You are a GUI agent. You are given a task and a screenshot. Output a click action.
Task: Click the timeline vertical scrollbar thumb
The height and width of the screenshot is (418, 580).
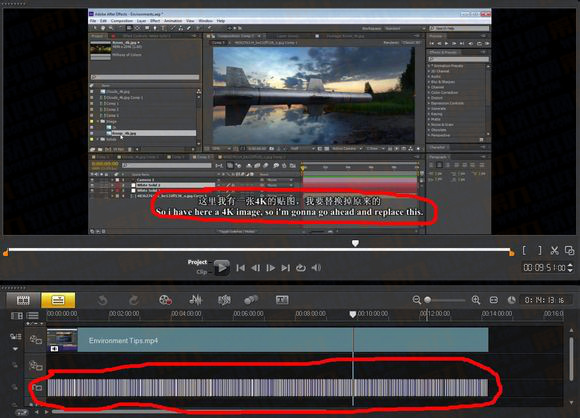point(571,358)
